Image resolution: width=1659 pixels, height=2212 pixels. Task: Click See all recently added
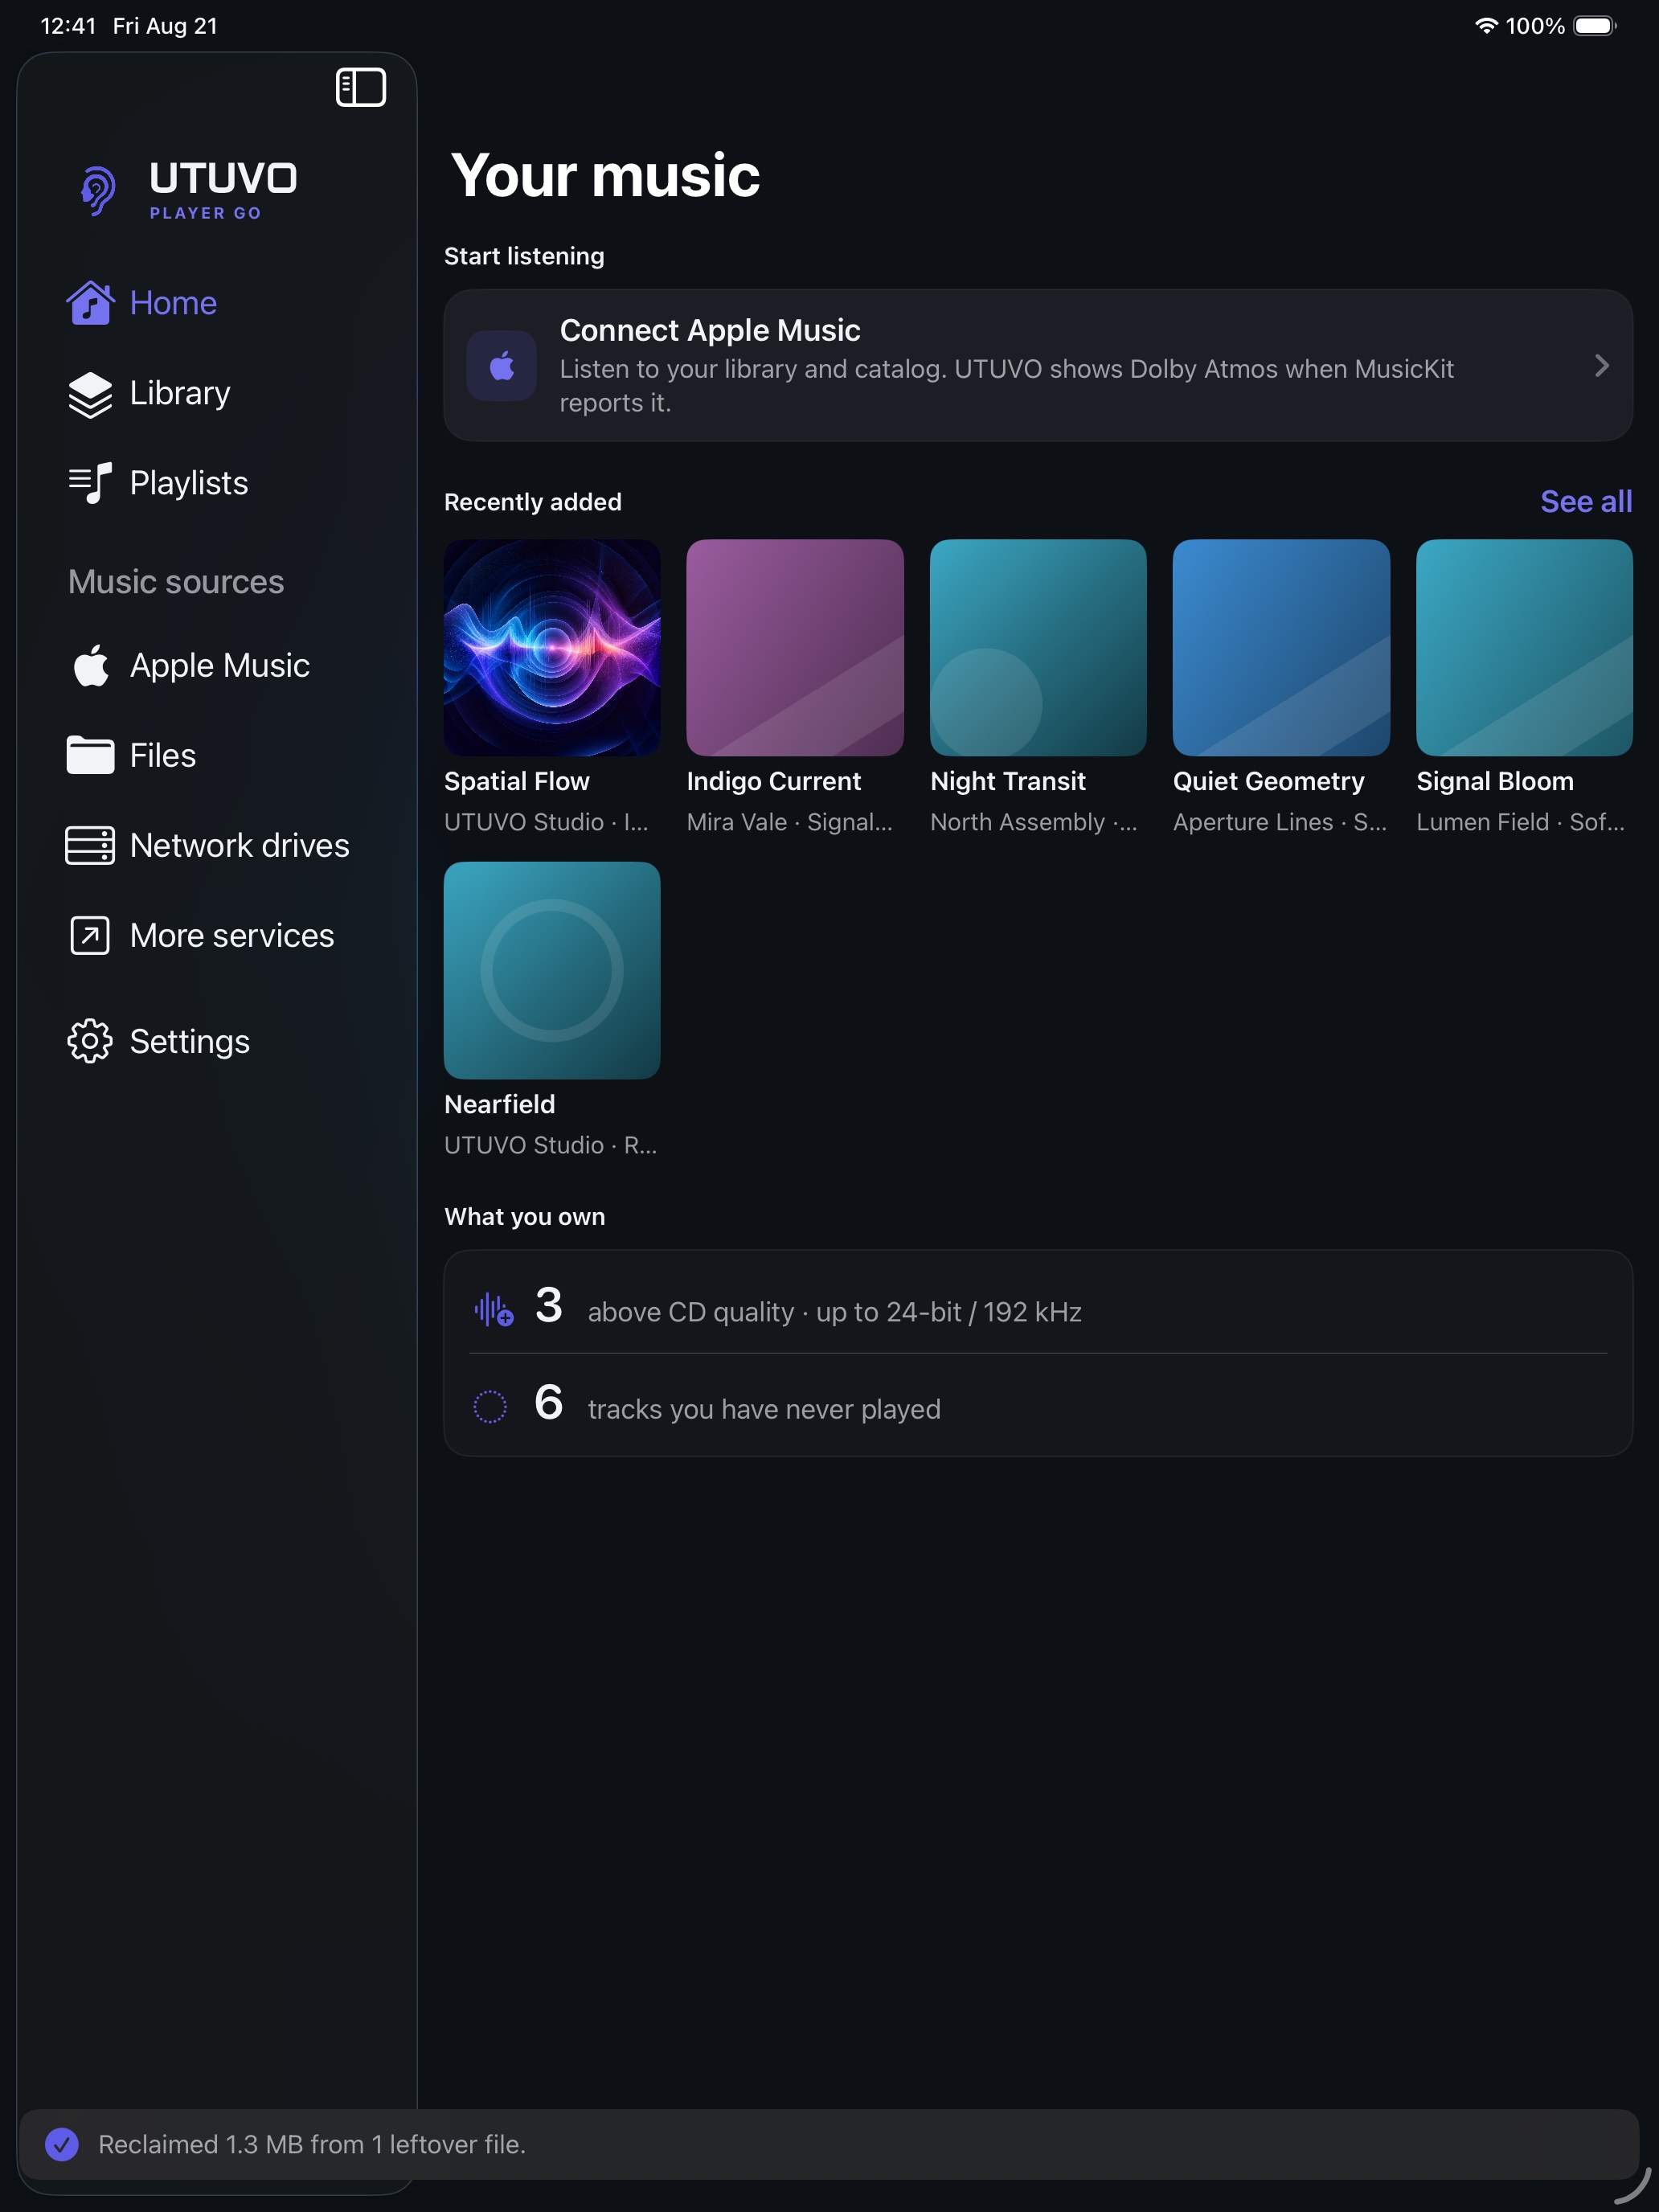(x=1586, y=501)
